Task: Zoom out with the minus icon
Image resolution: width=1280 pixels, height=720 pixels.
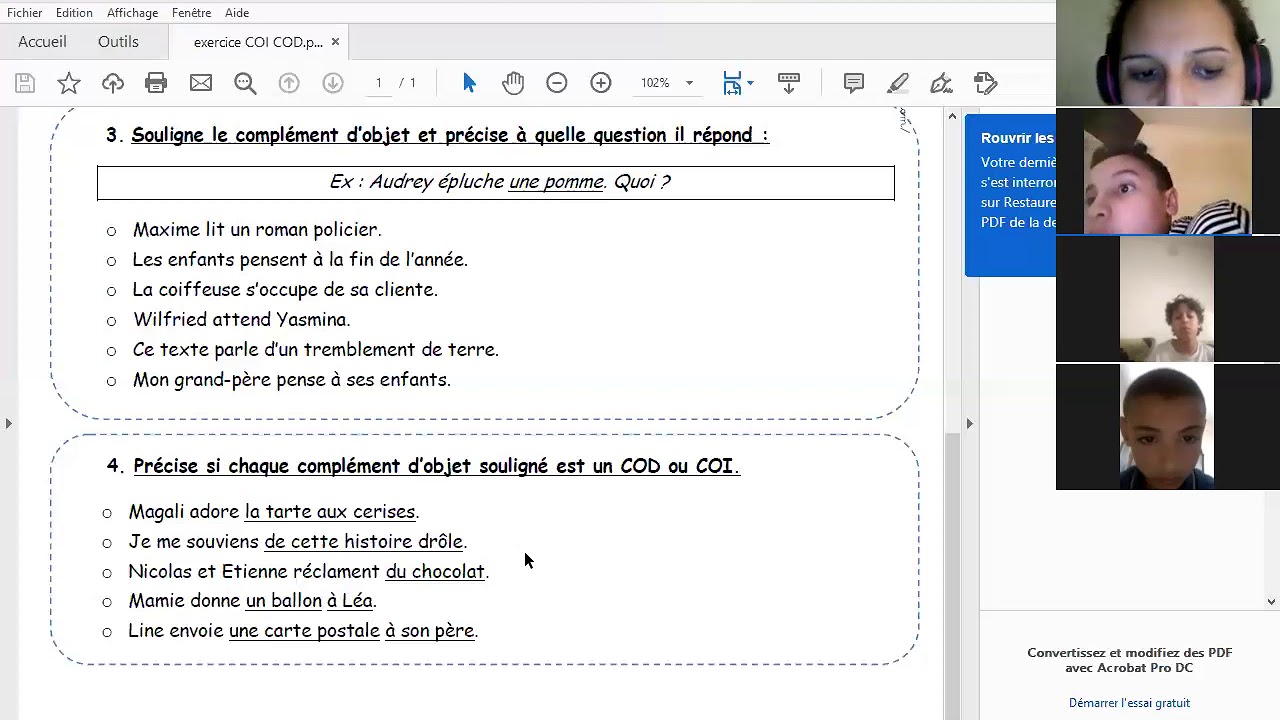Action: pos(557,83)
